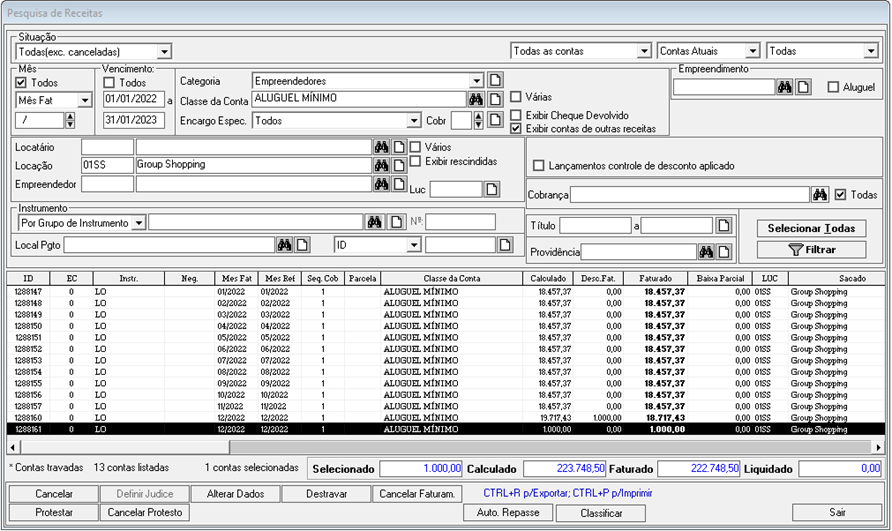
Task: Clear the Locação field icon
Action: [399, 165]
